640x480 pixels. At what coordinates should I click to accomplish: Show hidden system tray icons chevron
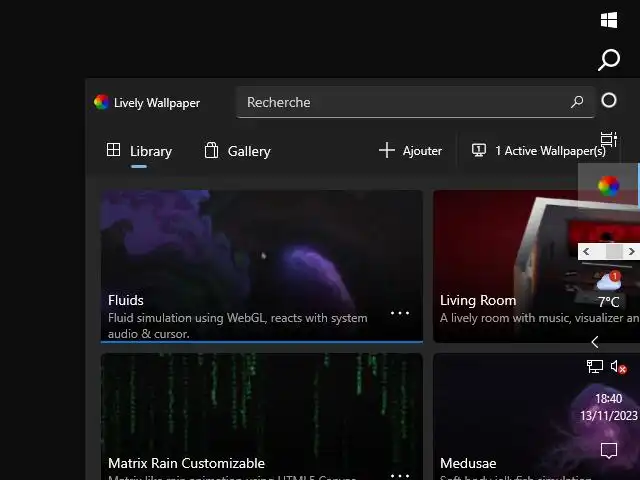click(x=595, y=342)
